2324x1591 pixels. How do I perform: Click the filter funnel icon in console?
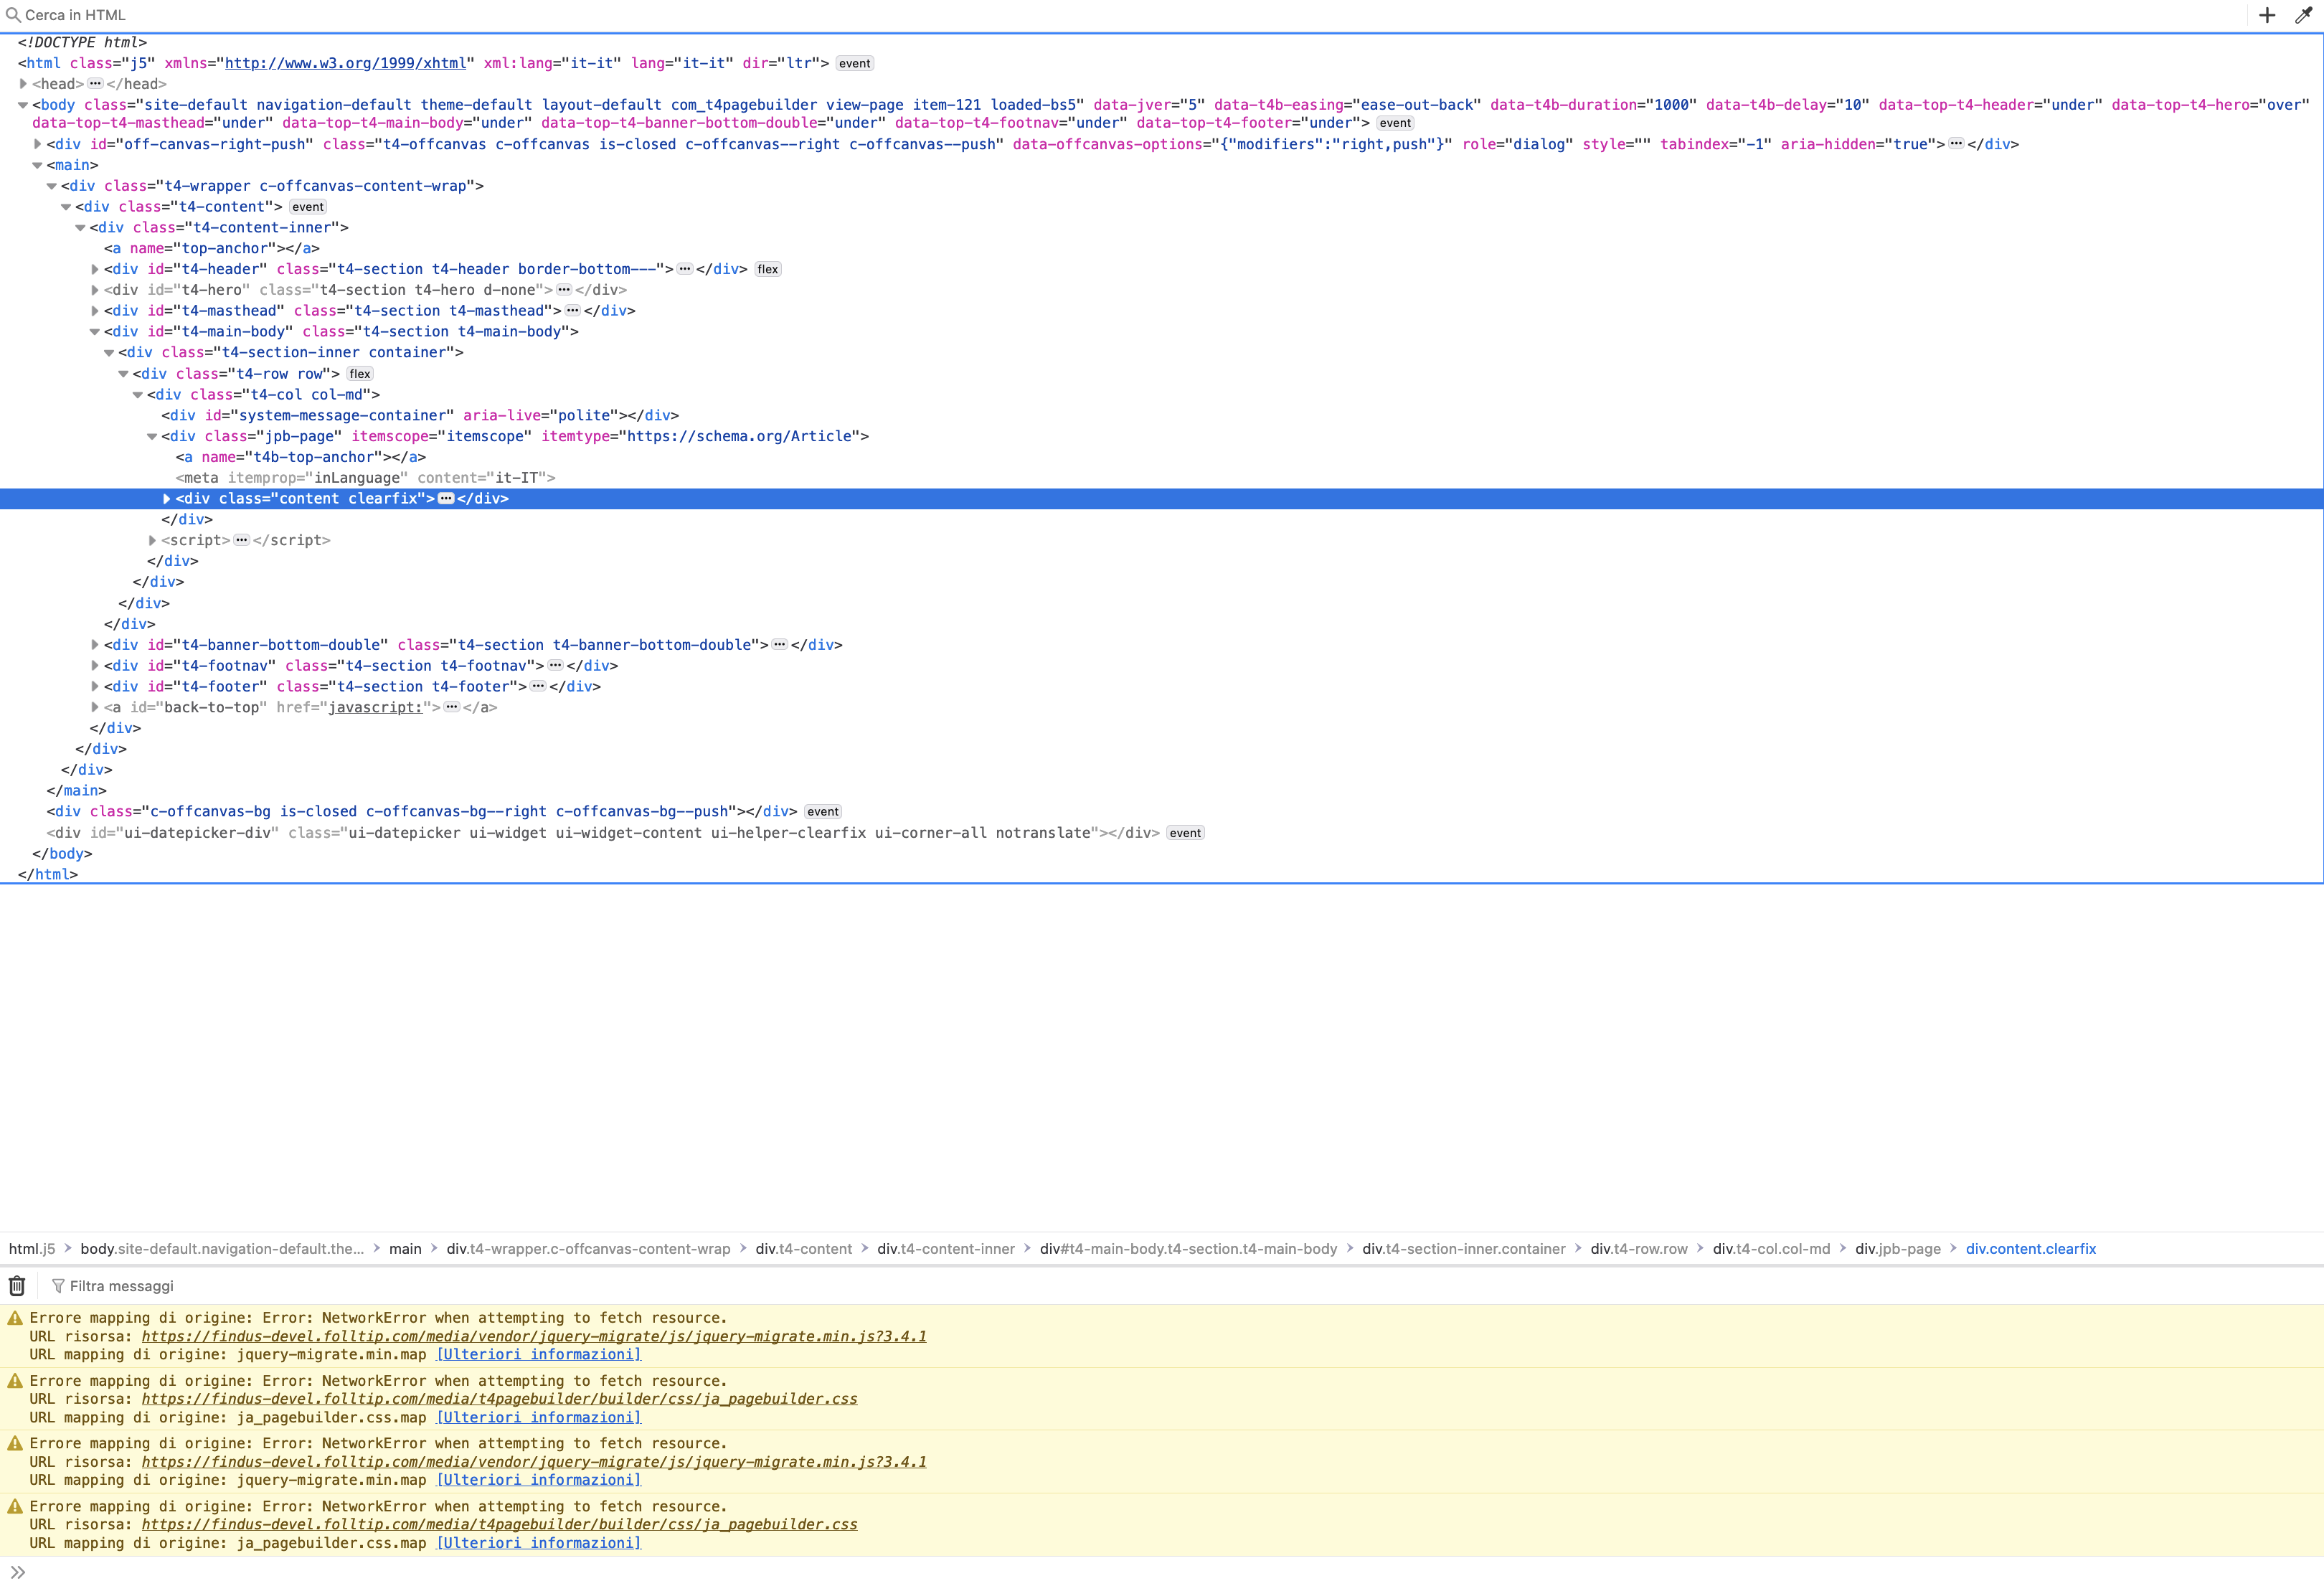[x=58, y=1286]
